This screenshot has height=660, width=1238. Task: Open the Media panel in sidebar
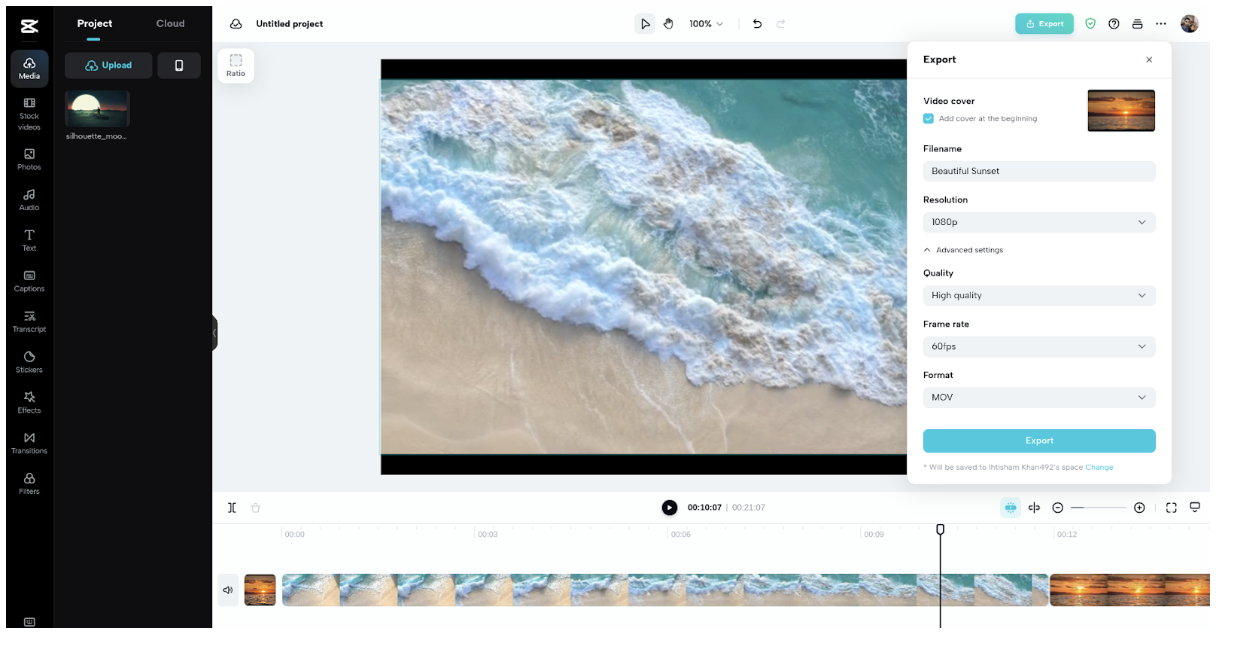click(x=29, y=68)
